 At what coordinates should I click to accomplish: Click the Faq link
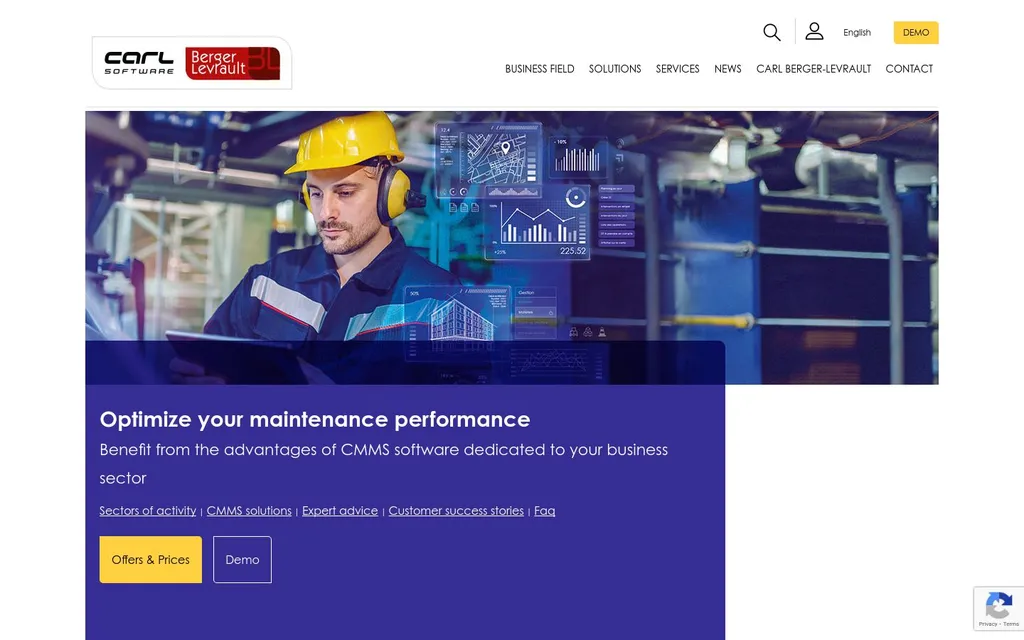(544, 511)
